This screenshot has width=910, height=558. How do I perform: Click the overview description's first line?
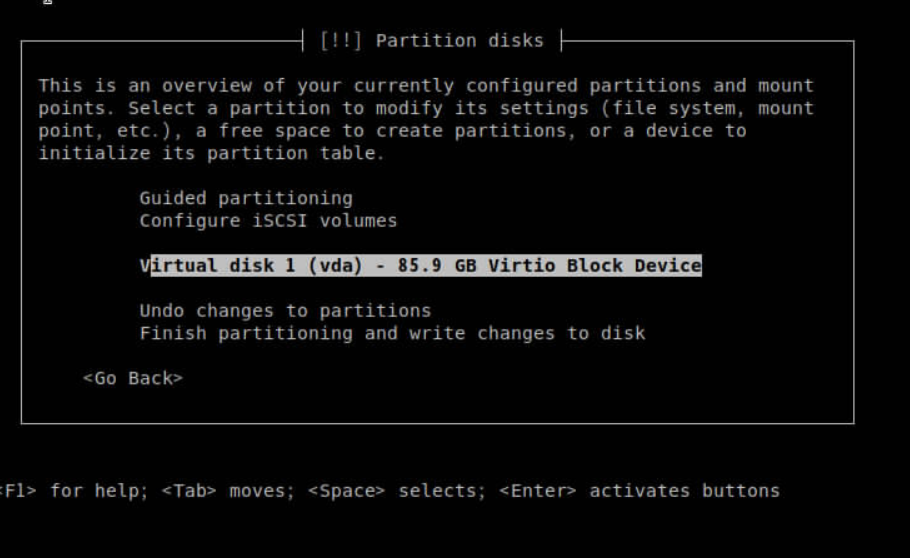click(x=426, y=86)
